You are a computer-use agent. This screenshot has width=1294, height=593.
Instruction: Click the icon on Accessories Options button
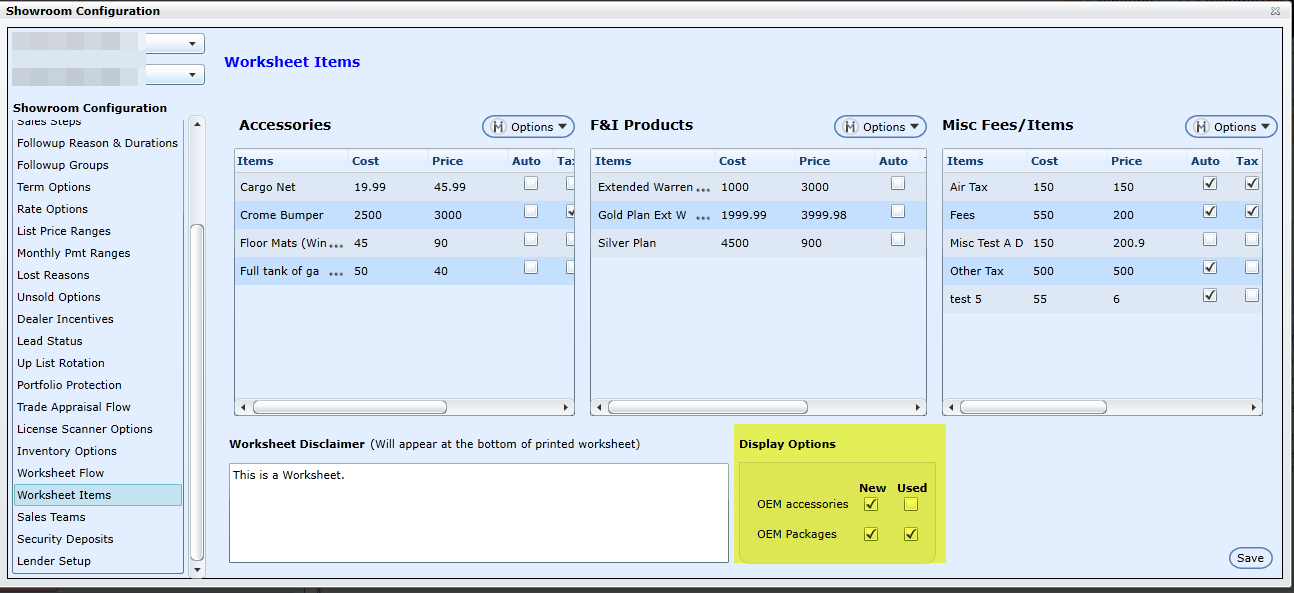pyautogui.click(x=498, y=127)
